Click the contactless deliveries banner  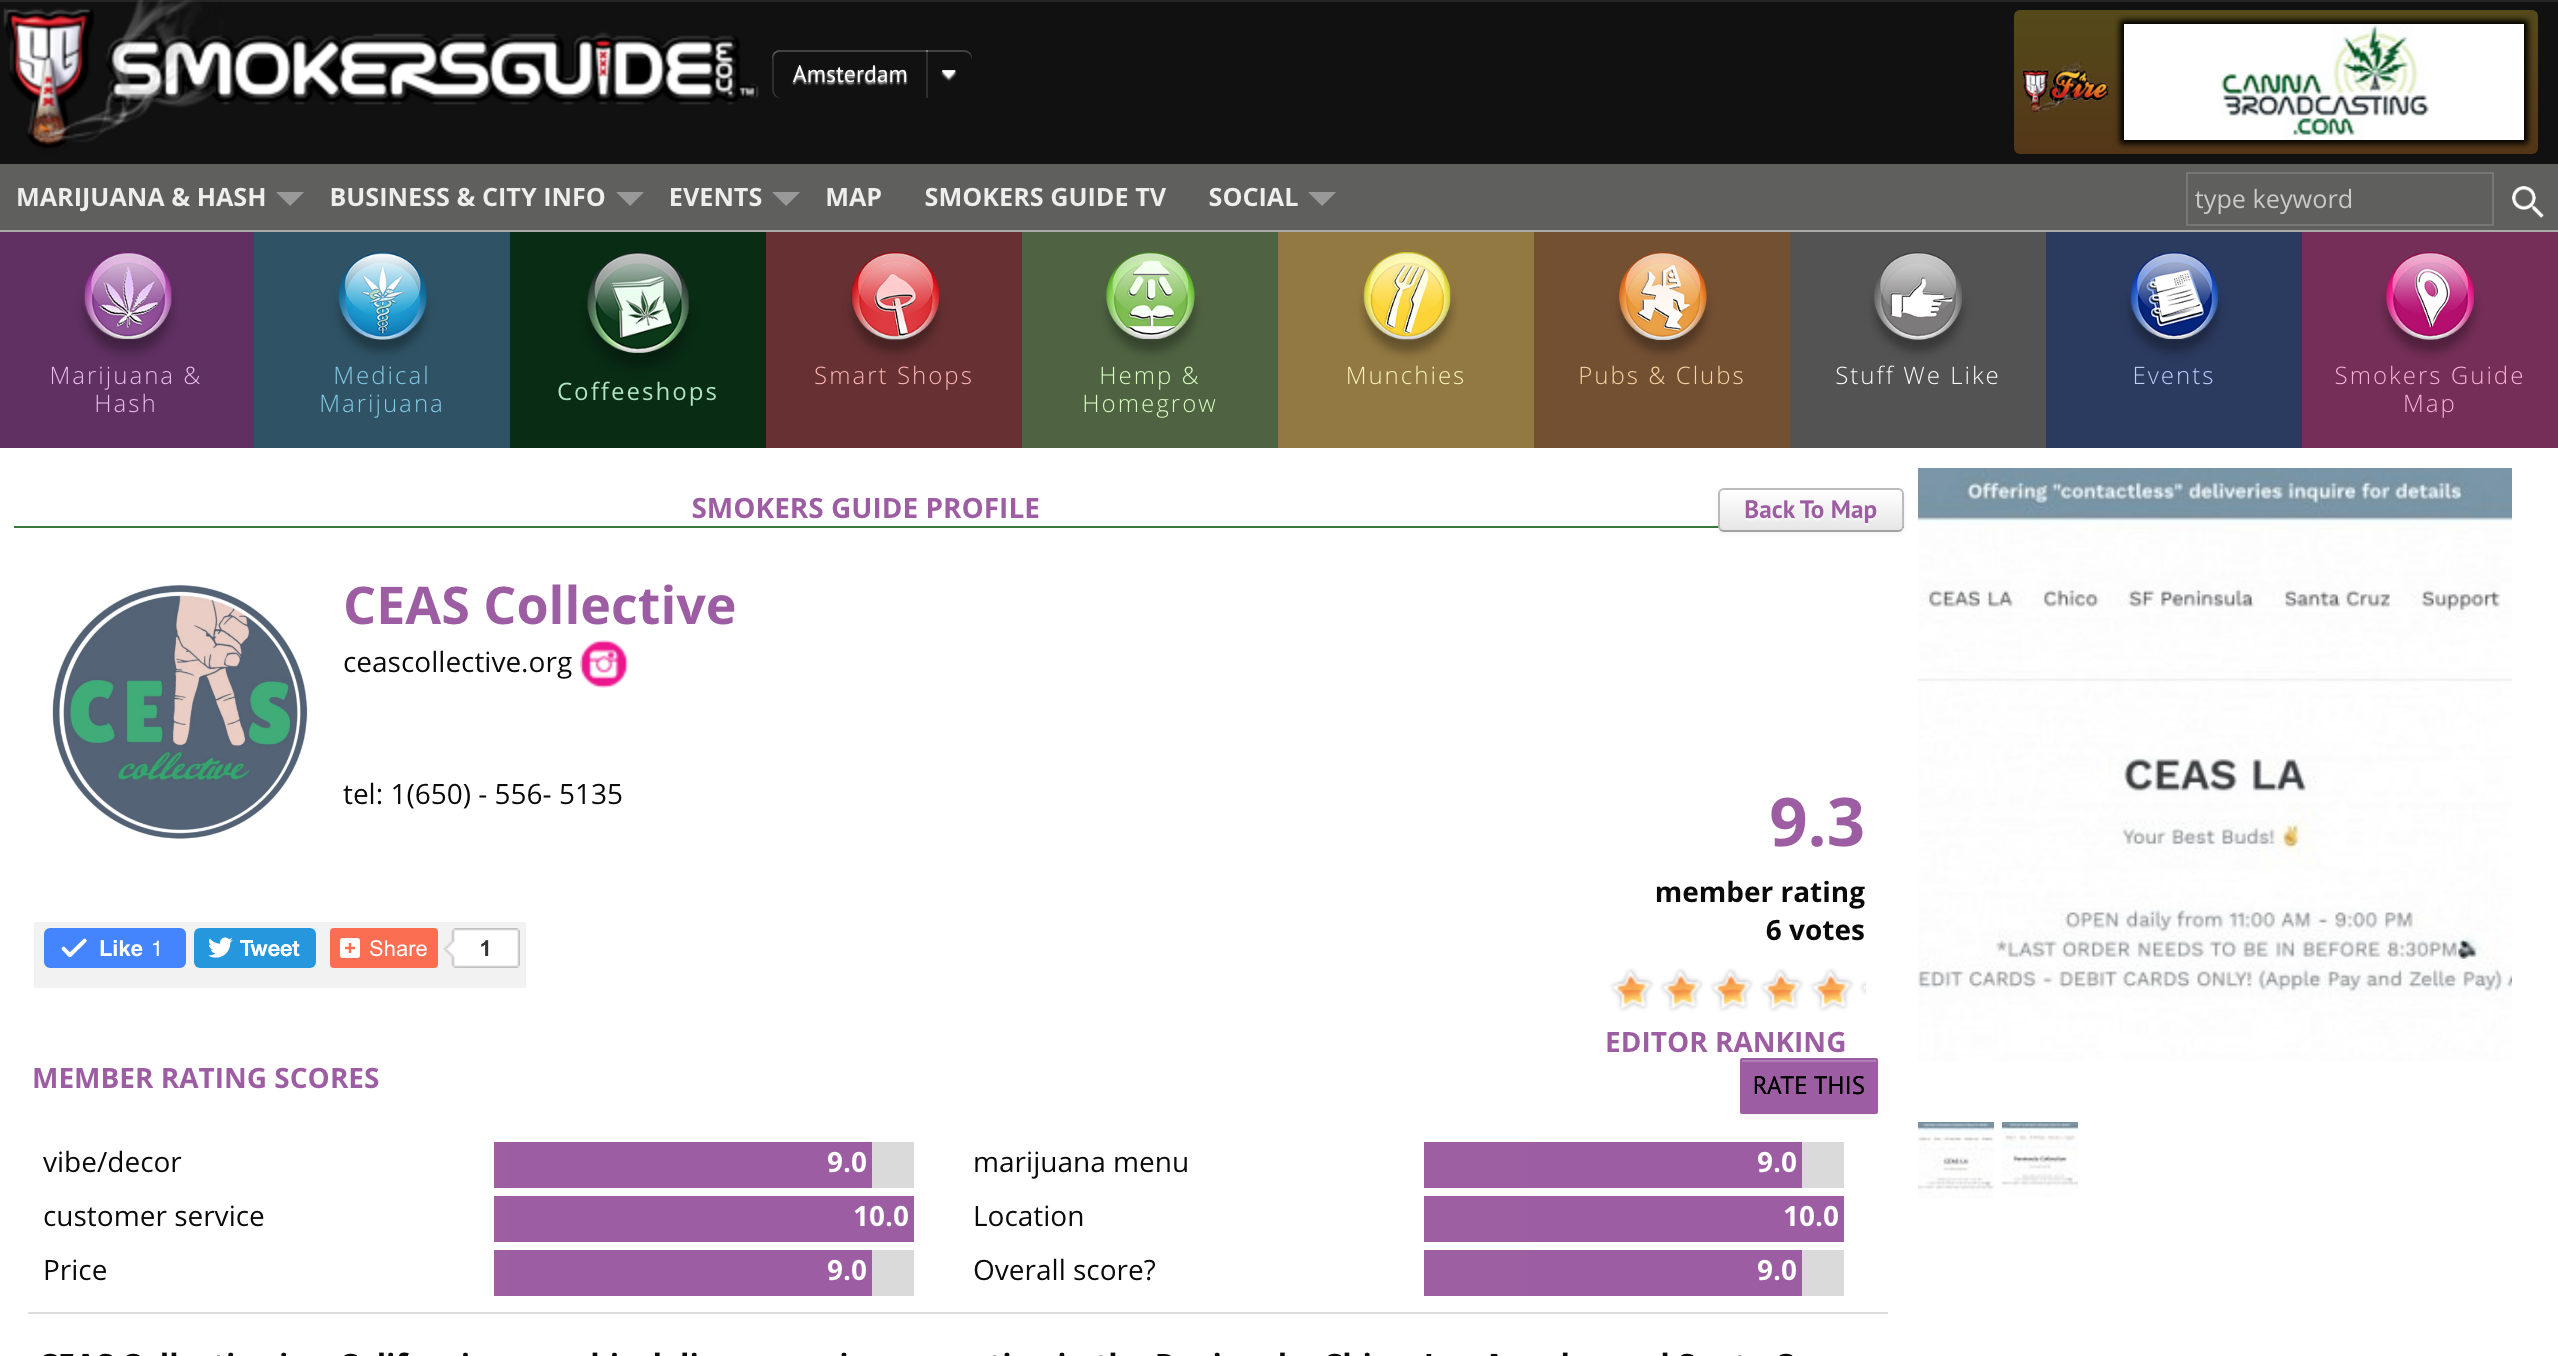[x=2214, y=492]
